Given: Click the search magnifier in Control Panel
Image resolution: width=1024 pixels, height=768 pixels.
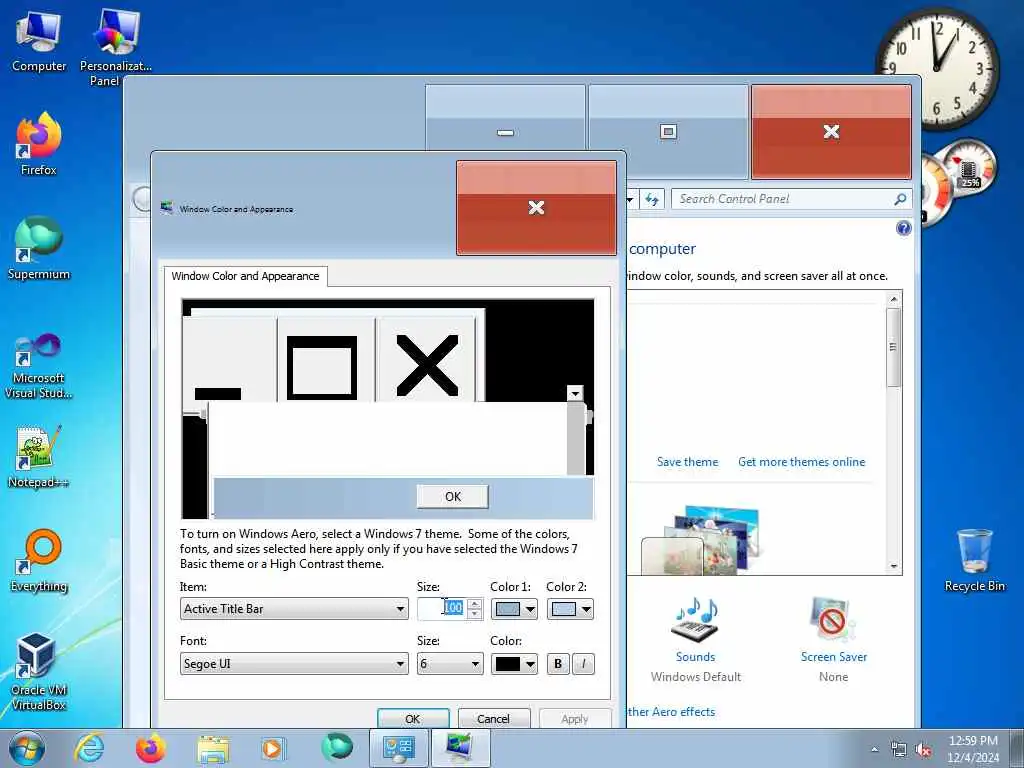Looking at the screenshot, I should [900, 199].
